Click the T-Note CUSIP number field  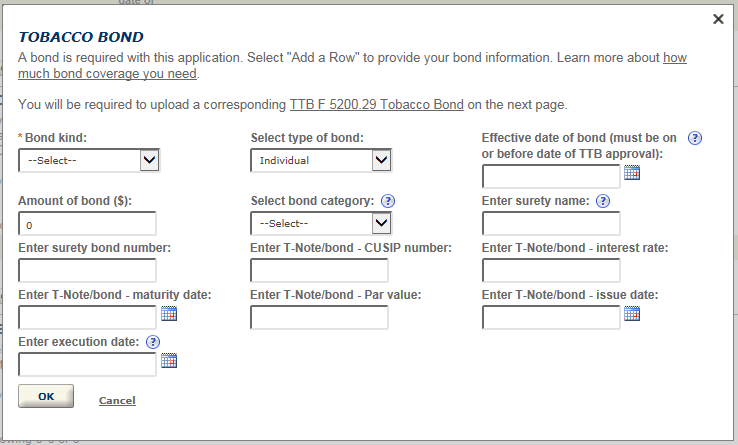point(319,270)
